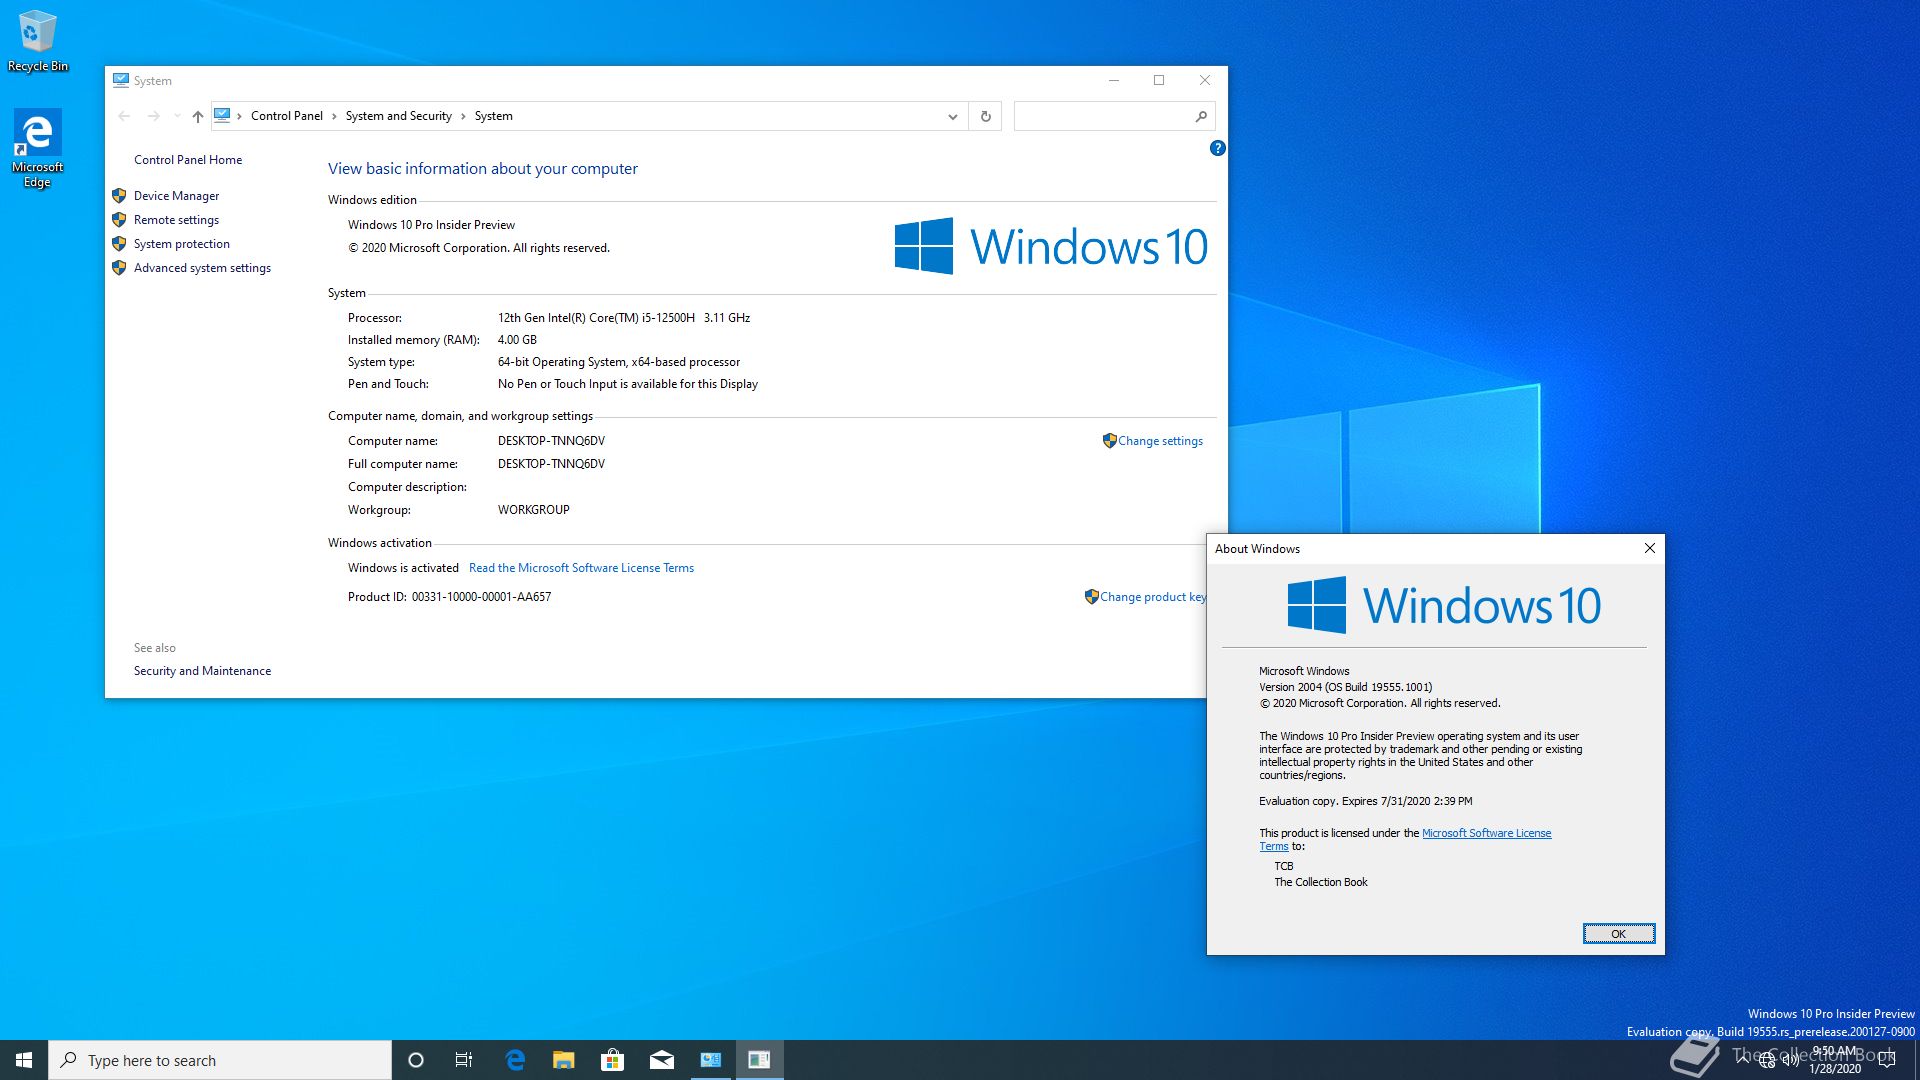Close the System window
The height and width of the screenshot is (1080, 1920).
(1205, 80)
